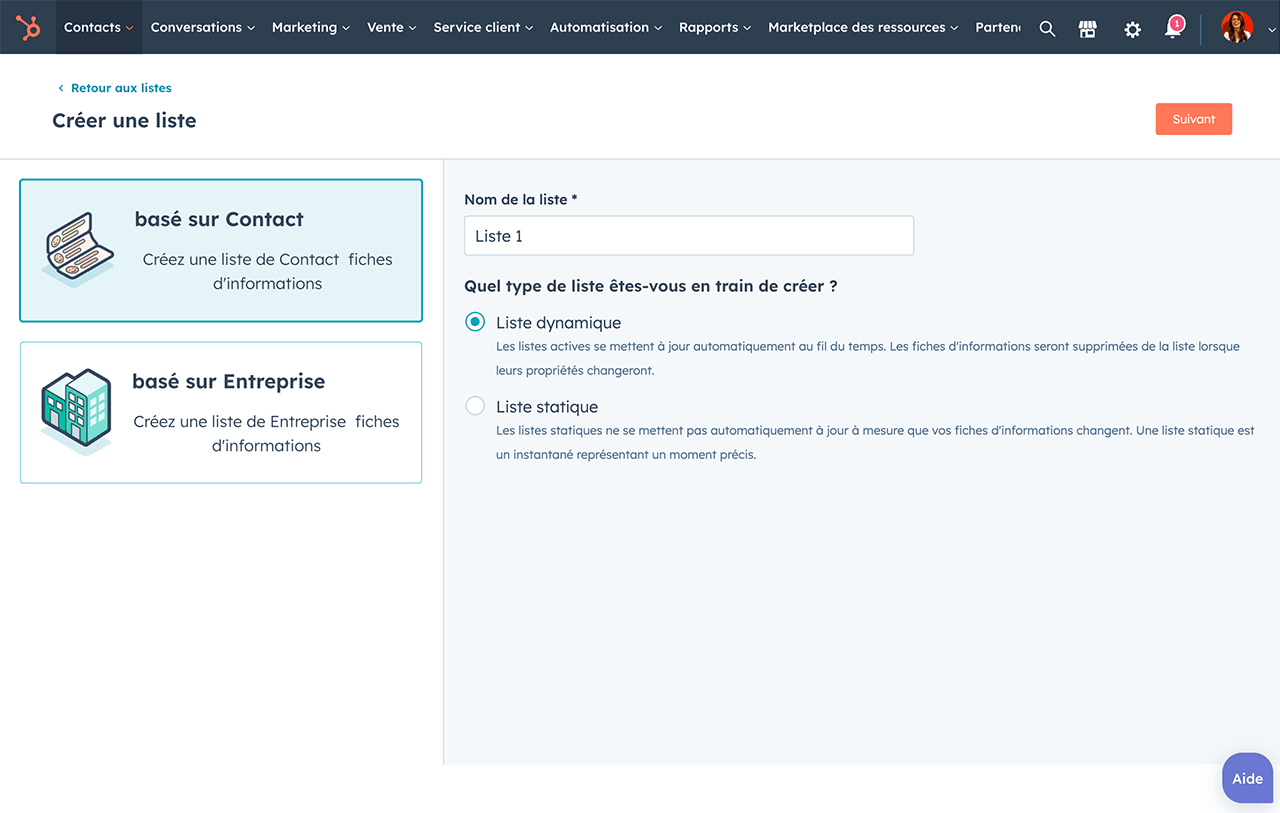
Task: Click the contact card illustration icon
Action: [x=78, y=250]
